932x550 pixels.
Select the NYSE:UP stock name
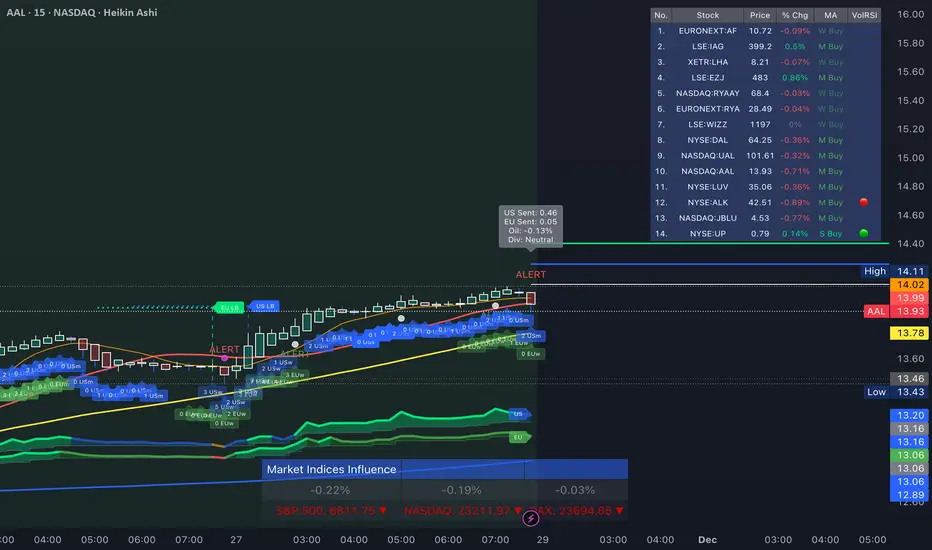[707, 234]
